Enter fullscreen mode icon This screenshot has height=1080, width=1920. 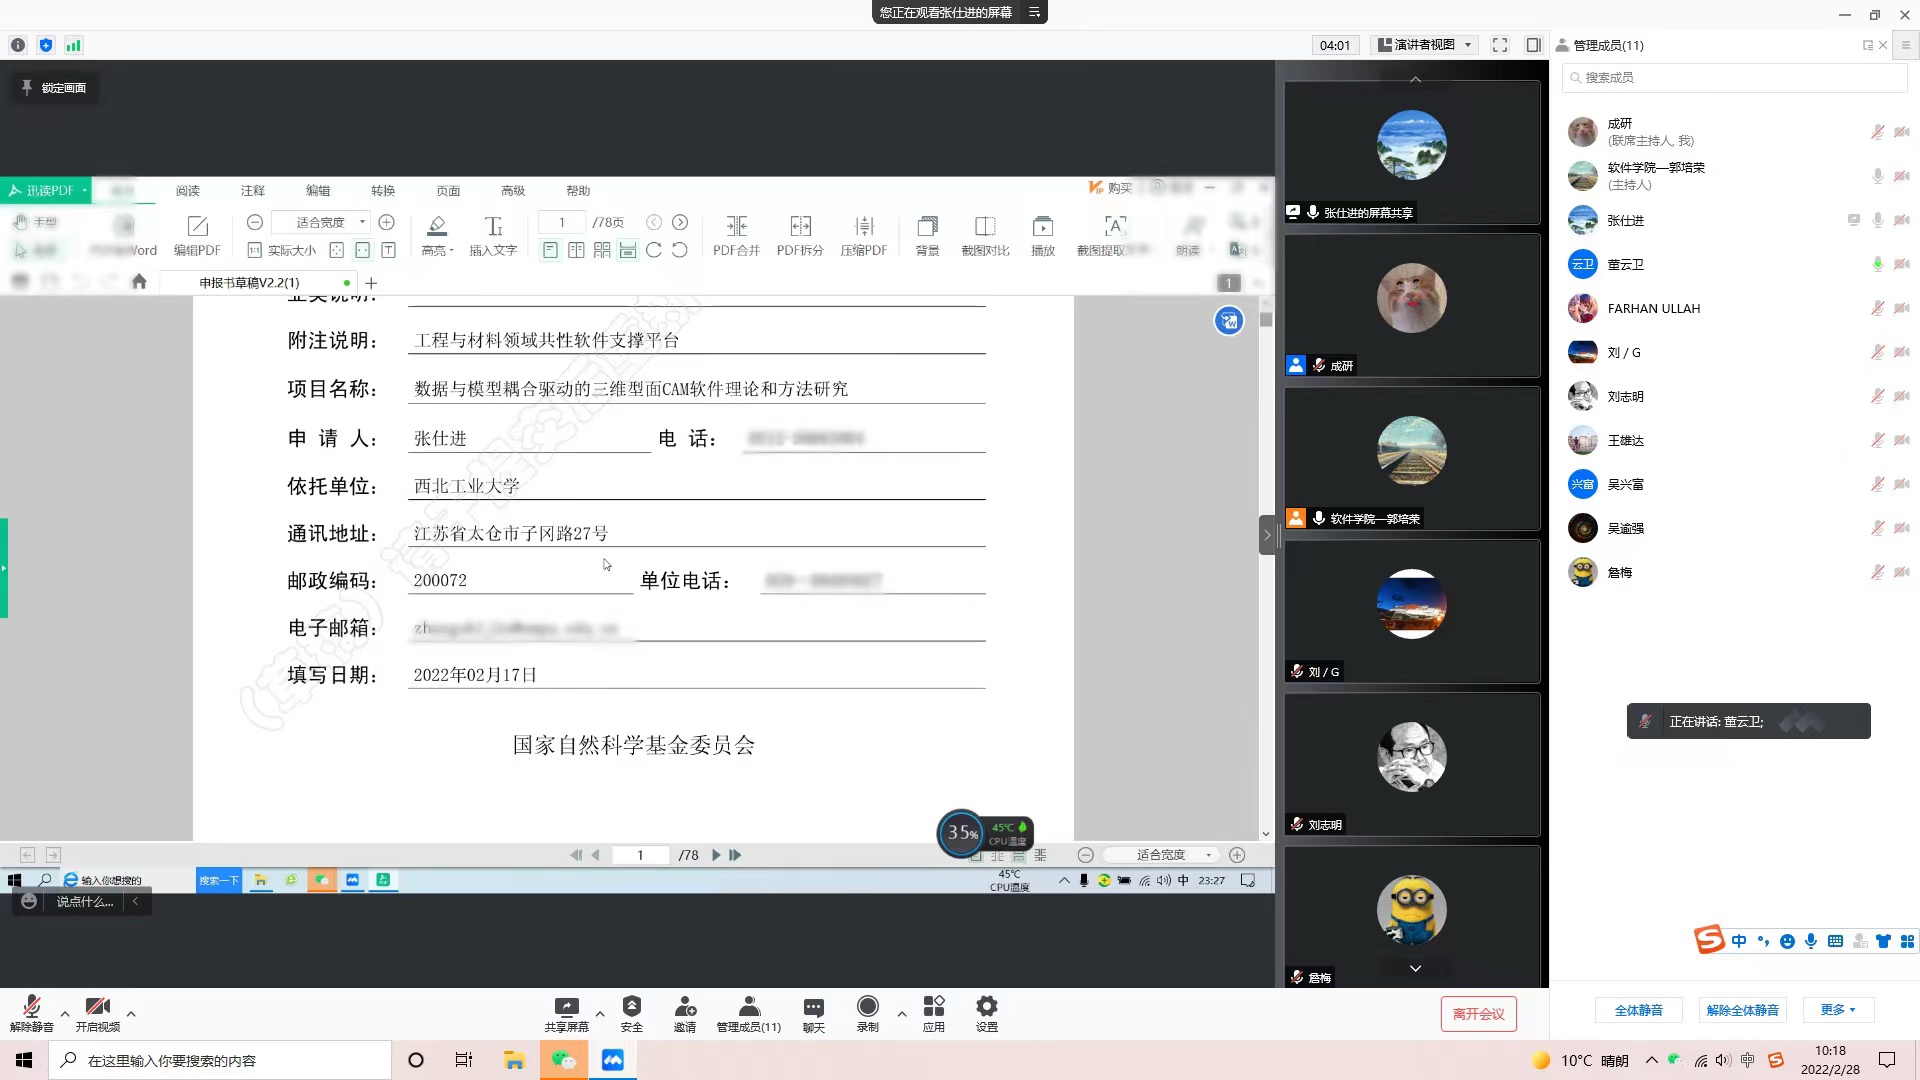coord(1499,45)
